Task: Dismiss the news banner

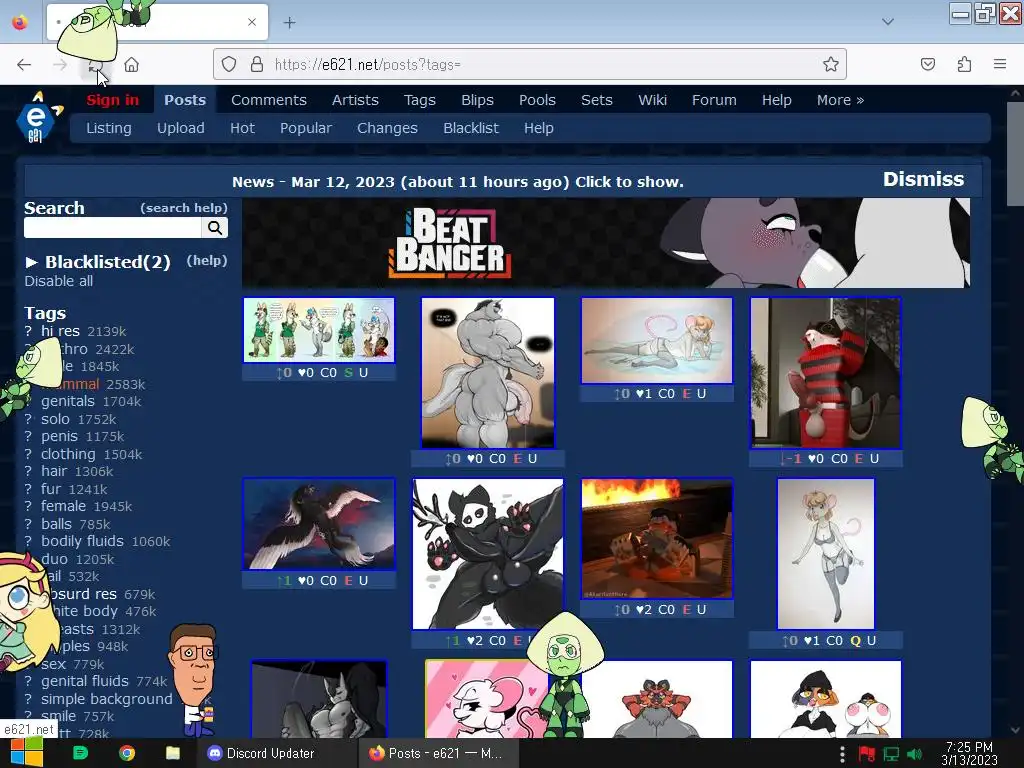Action: click(x=923, y=179)
